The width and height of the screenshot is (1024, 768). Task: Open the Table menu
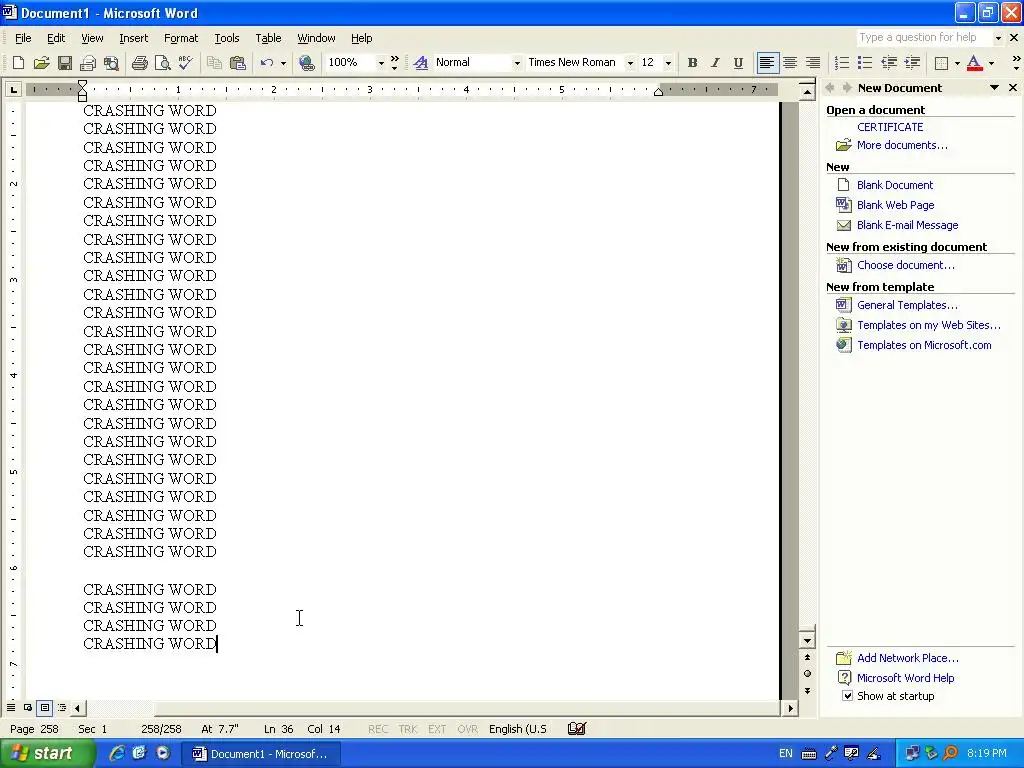pos(268,38)
